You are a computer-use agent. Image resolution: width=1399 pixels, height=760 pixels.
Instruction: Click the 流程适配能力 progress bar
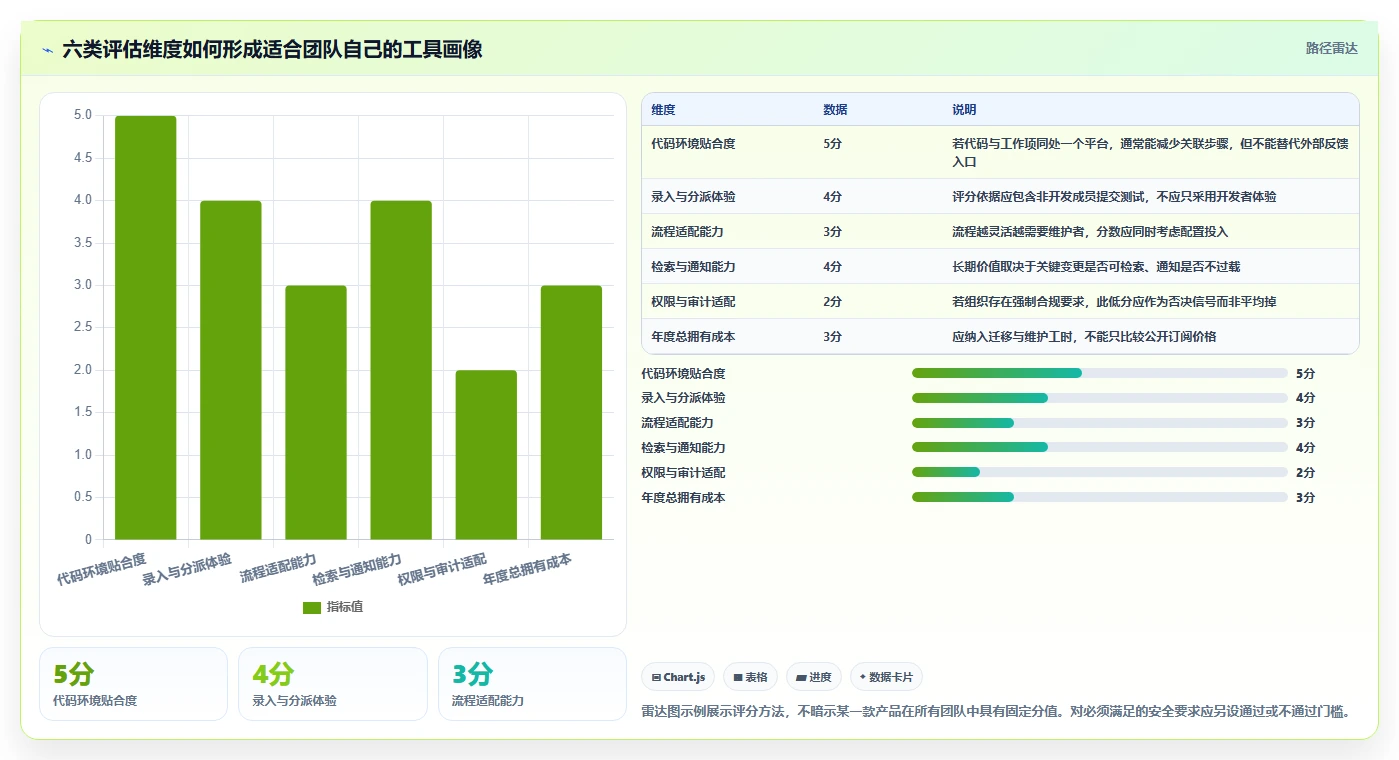point(1099,423)
